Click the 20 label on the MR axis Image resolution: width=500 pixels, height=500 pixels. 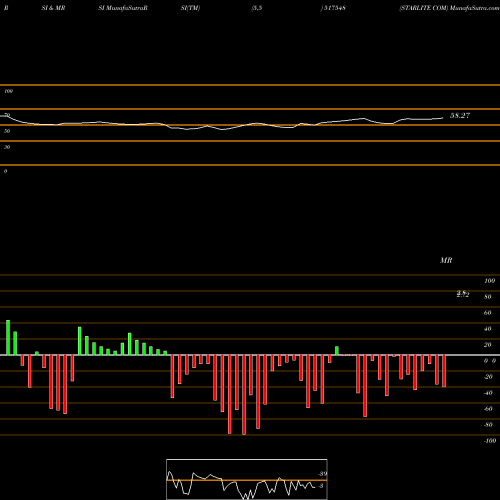pyautogui.click(x=488, y=345)
